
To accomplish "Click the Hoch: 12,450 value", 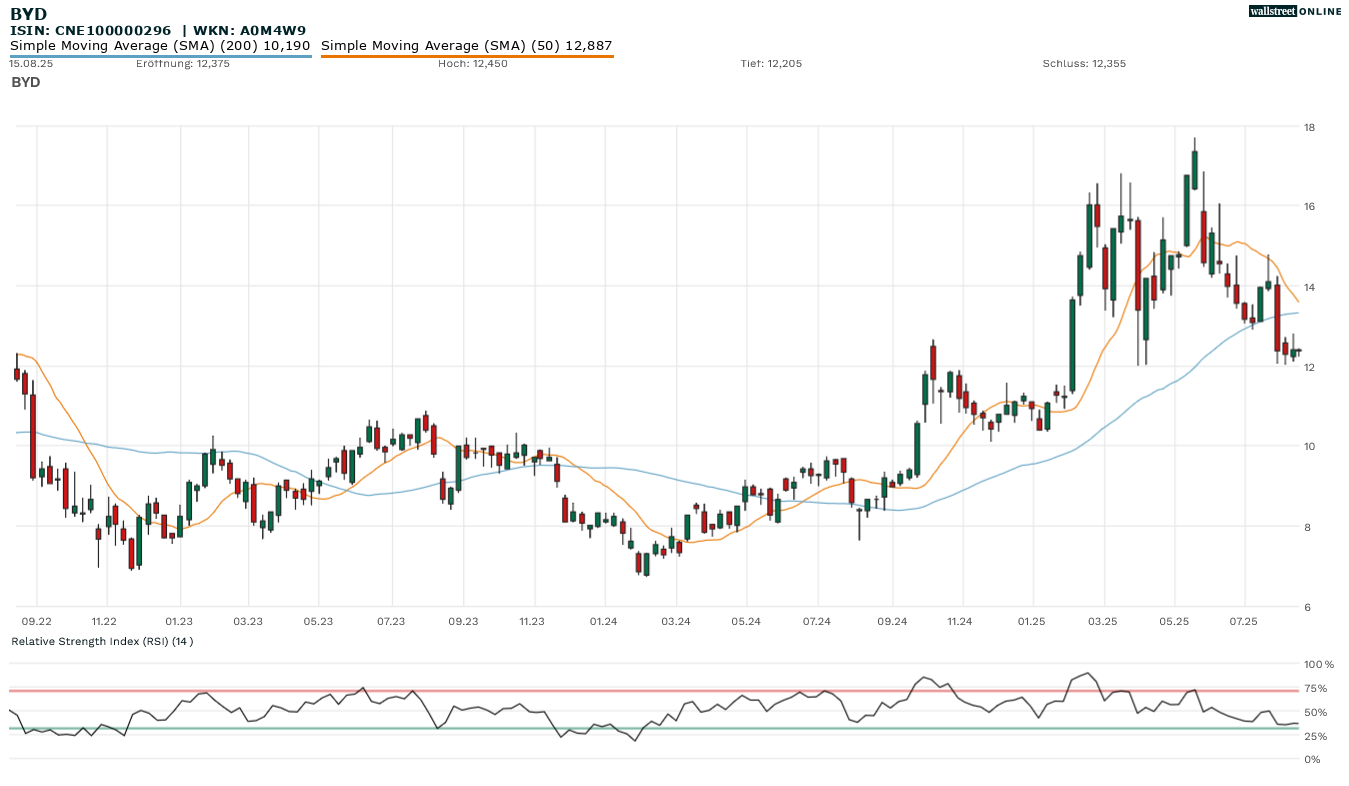I will [473, 64].
